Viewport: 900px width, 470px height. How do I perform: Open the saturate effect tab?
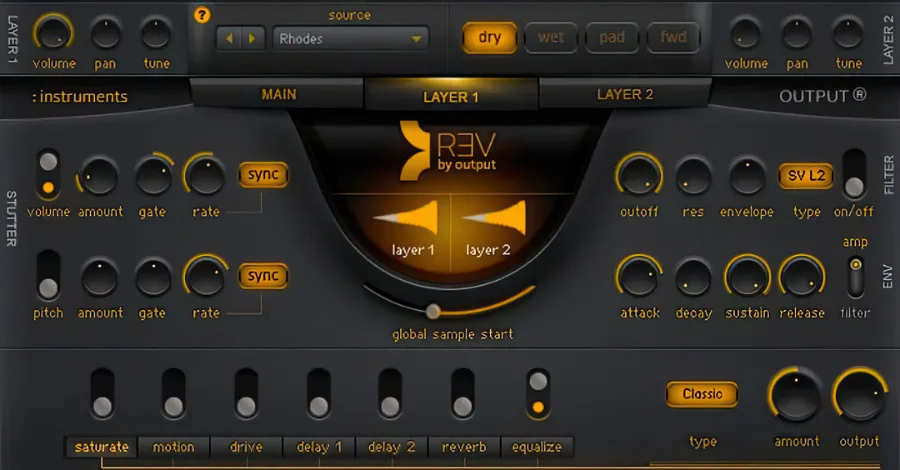pos(102,447)
